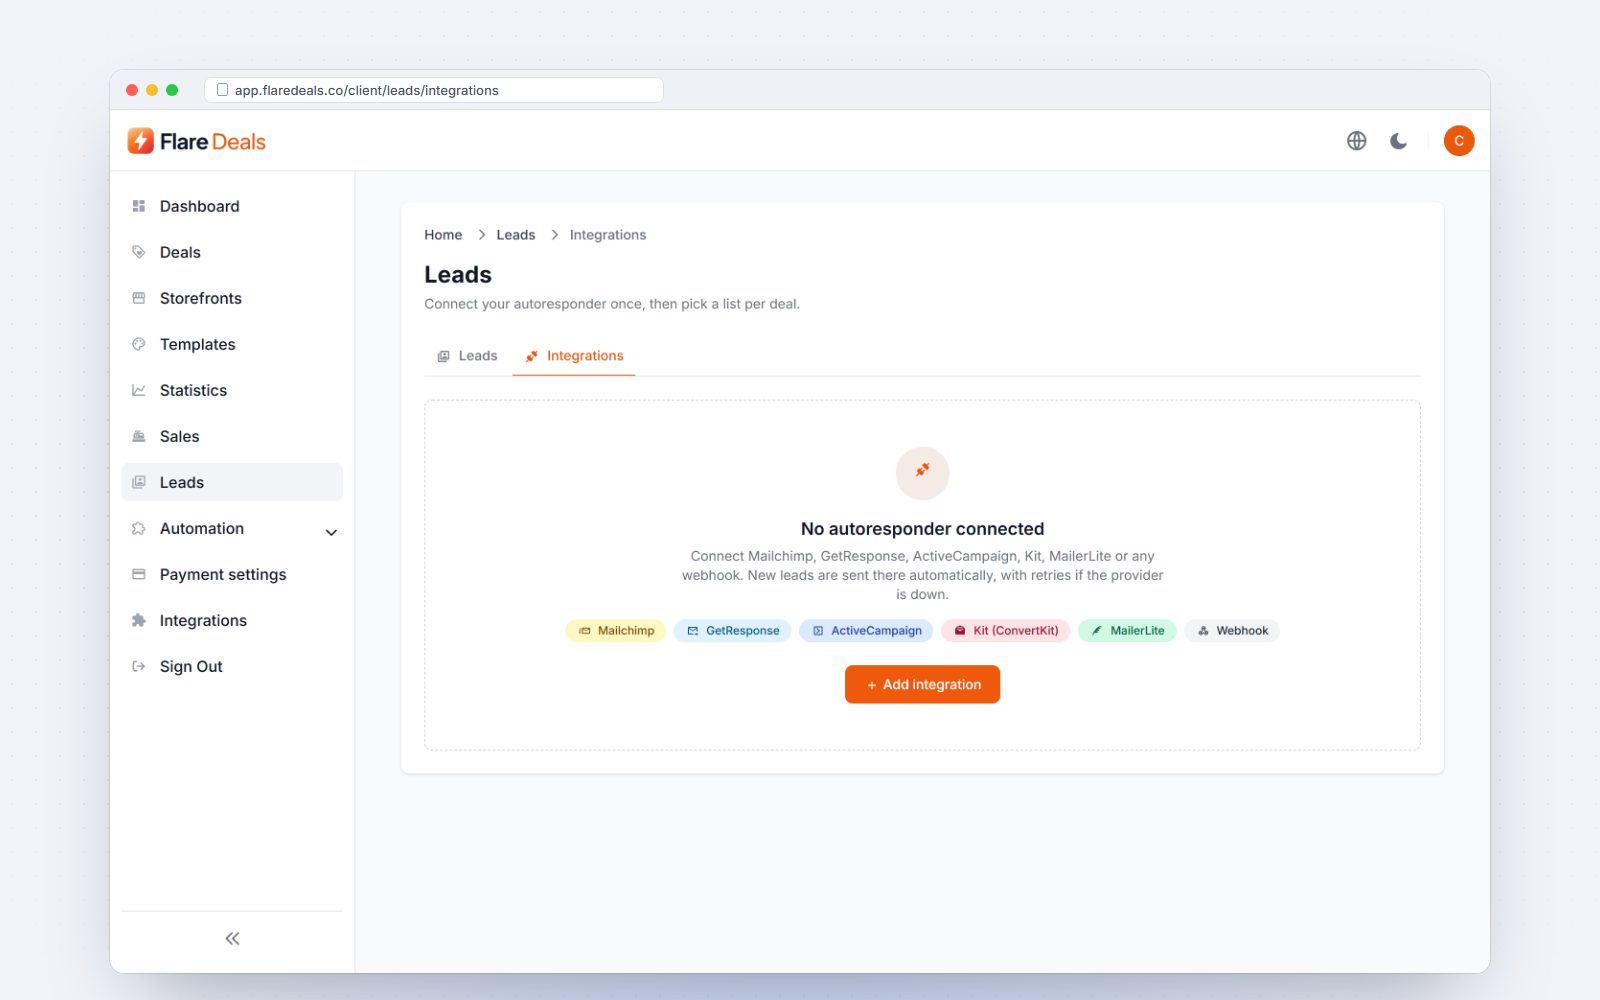Close the browser window red button
Screen dimensions: 1600x1000
tap(132, 90)
